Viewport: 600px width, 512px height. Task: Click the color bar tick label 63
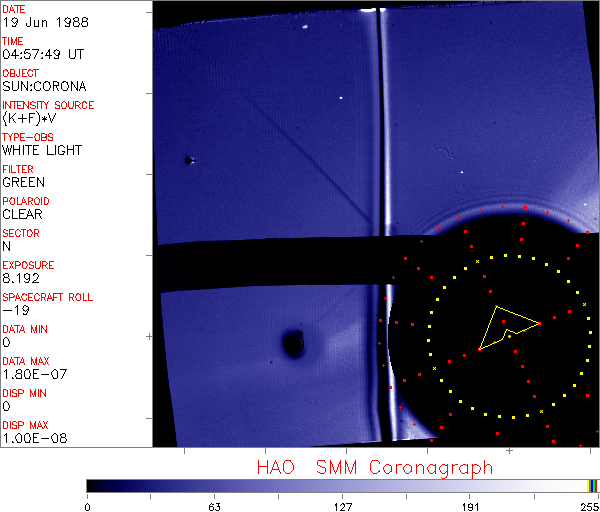pyautogui.click(x=214, y=506)
